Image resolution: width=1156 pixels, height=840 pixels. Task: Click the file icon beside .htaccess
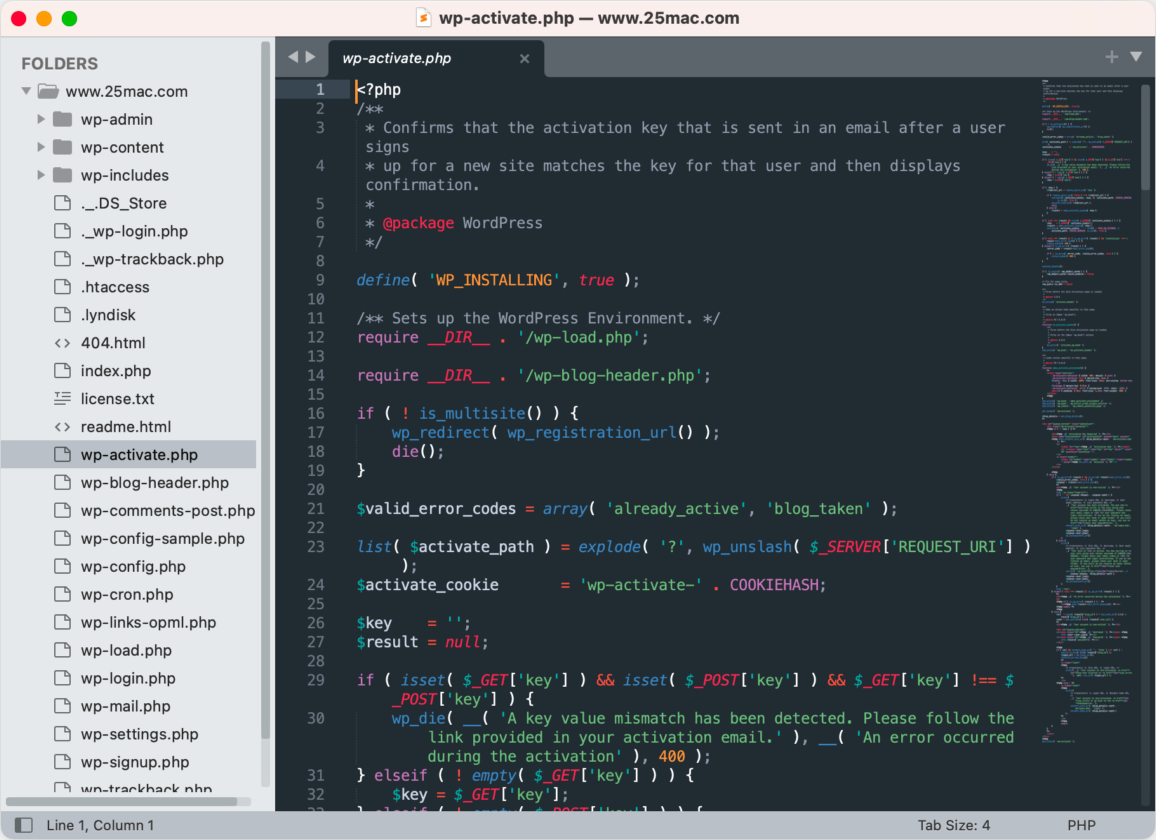(x=63, y=287)
